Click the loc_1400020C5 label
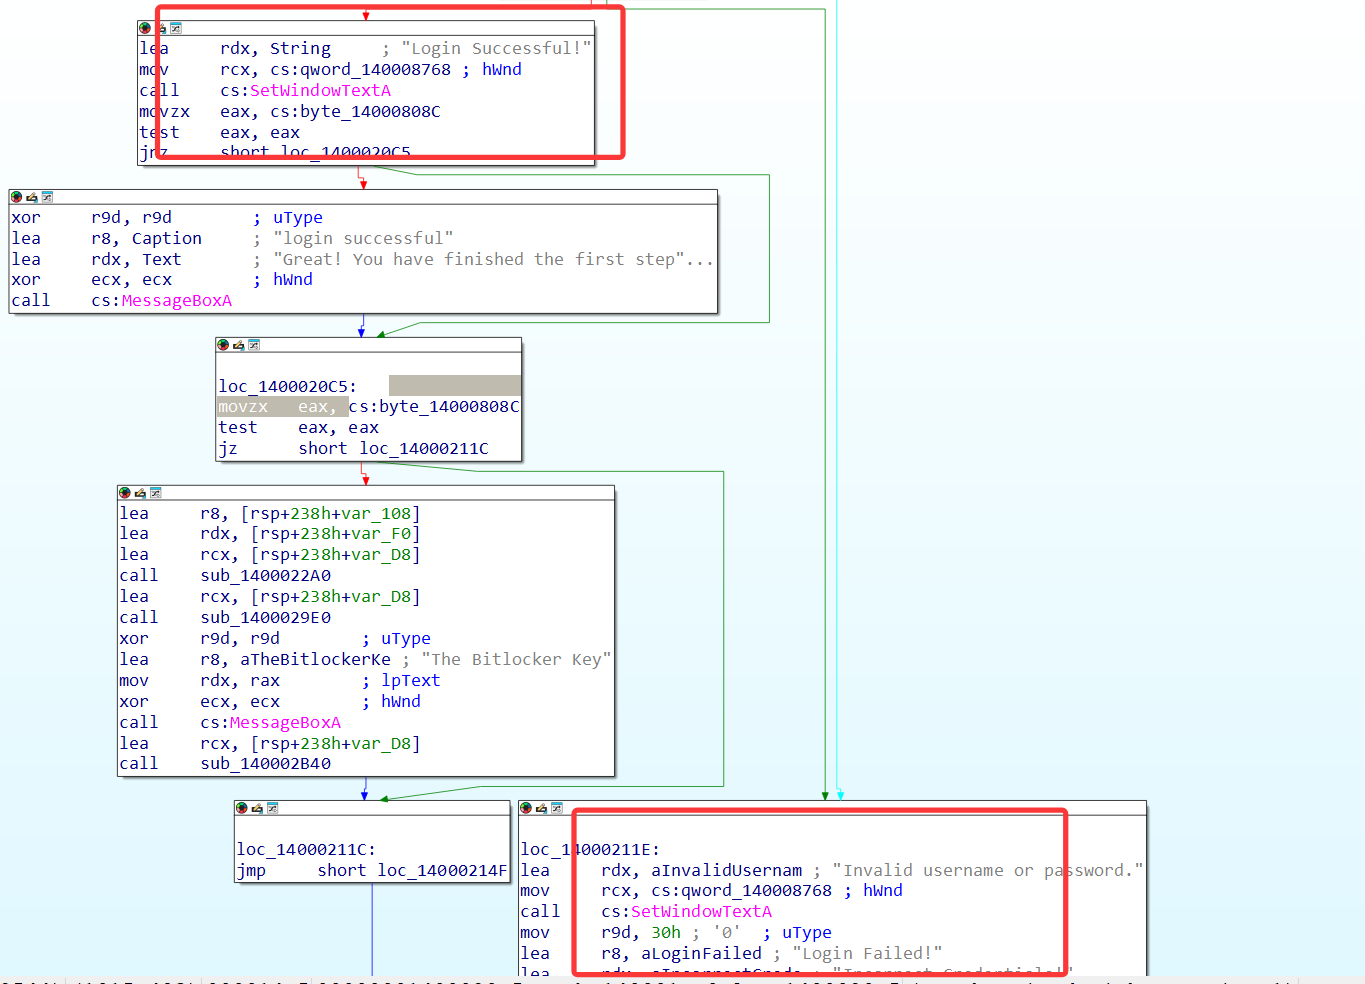The image size is (1365, 984). point(288,387)
